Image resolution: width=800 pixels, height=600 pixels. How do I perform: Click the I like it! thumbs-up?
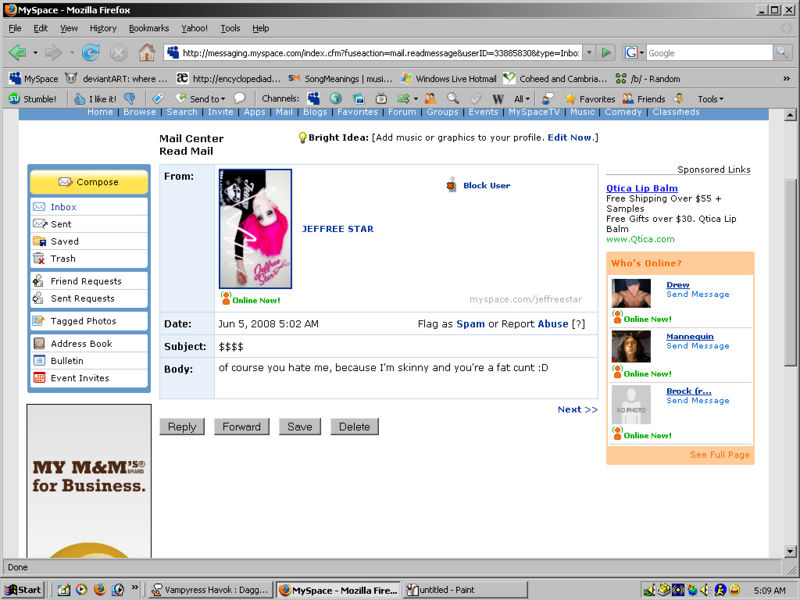coord(95,98)
